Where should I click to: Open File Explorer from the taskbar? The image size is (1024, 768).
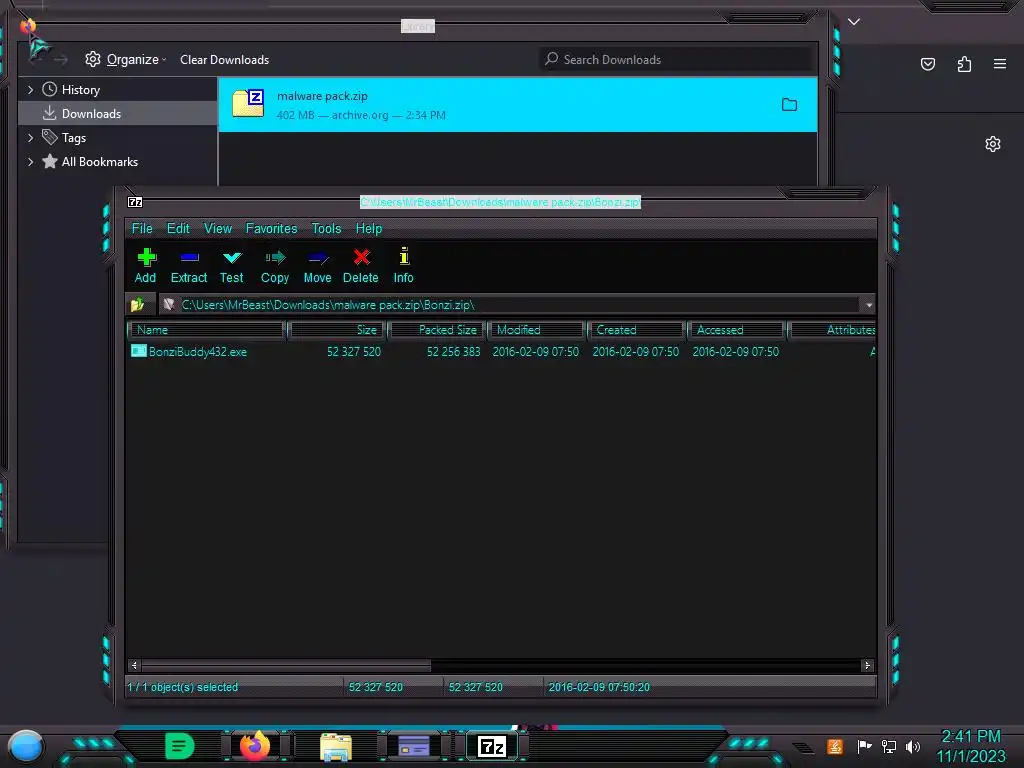336,747
